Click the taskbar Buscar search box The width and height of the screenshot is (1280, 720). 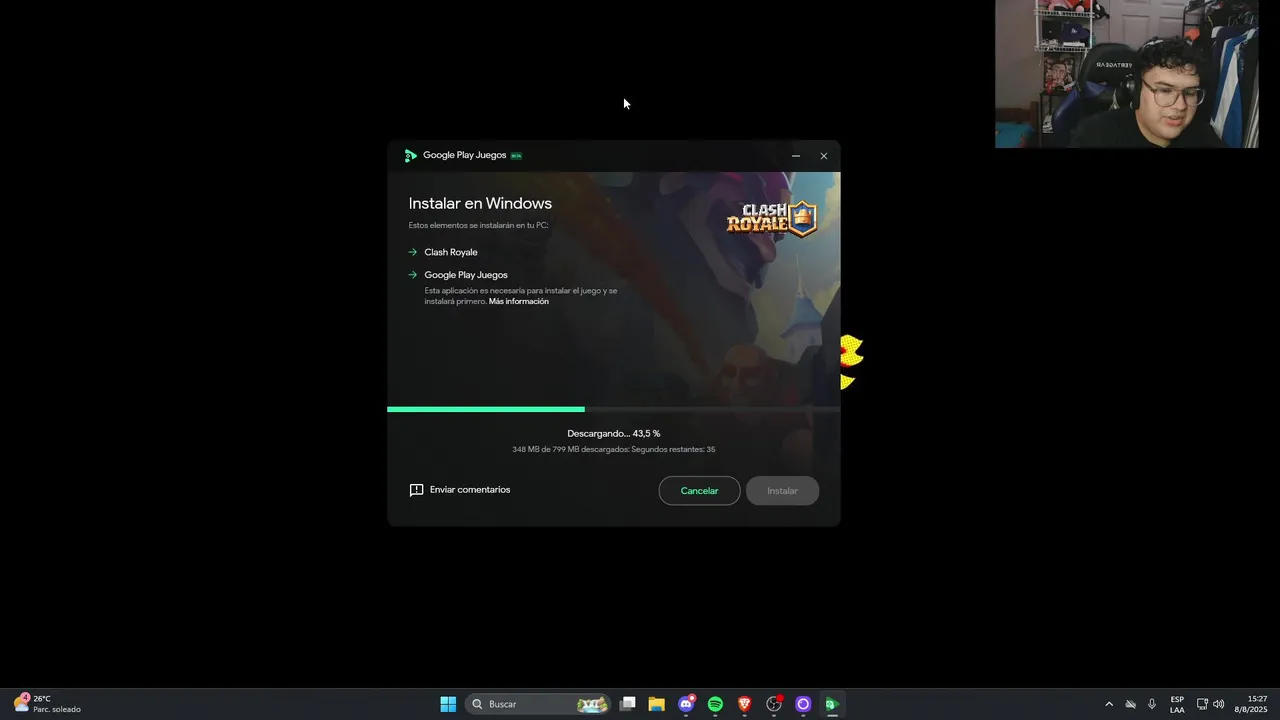pos(538,704)
